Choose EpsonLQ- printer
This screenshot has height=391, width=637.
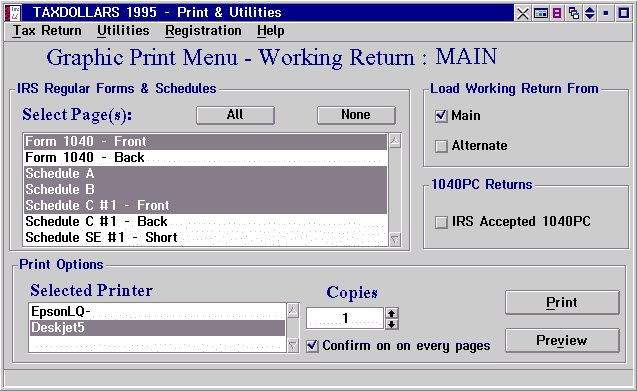158,312
